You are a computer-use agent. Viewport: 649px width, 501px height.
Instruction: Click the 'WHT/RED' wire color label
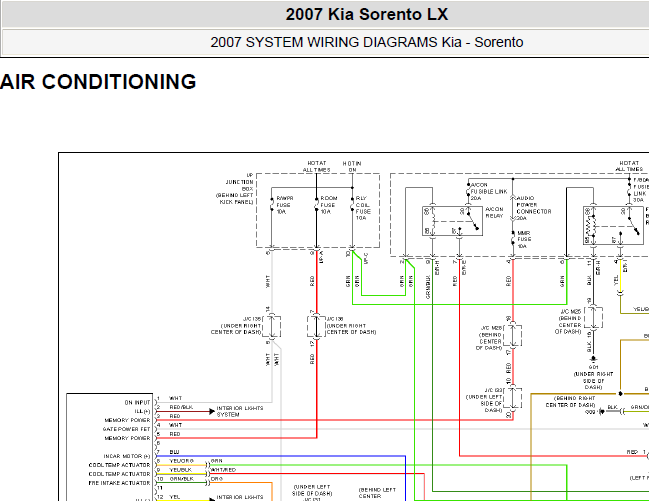coord(223,470)
